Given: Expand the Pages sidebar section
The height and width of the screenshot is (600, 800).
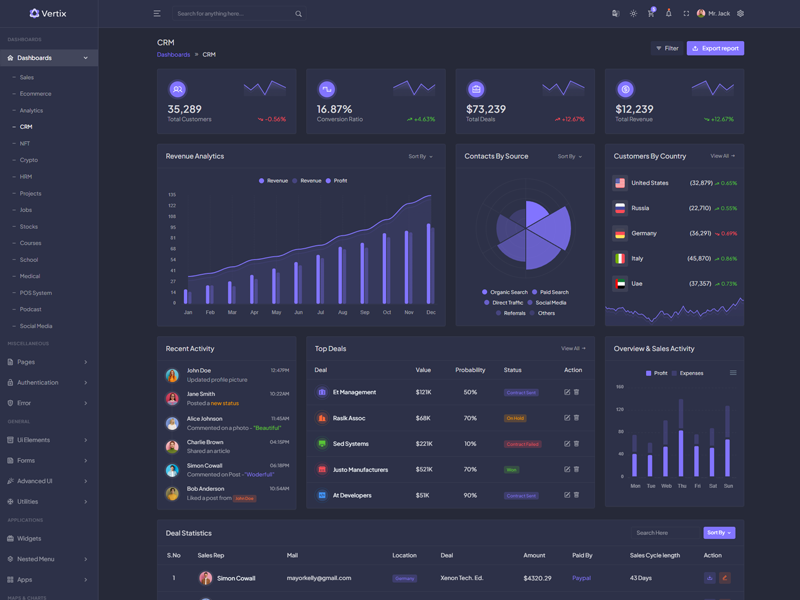Looking at the screenshot, I should coord(48,362).
